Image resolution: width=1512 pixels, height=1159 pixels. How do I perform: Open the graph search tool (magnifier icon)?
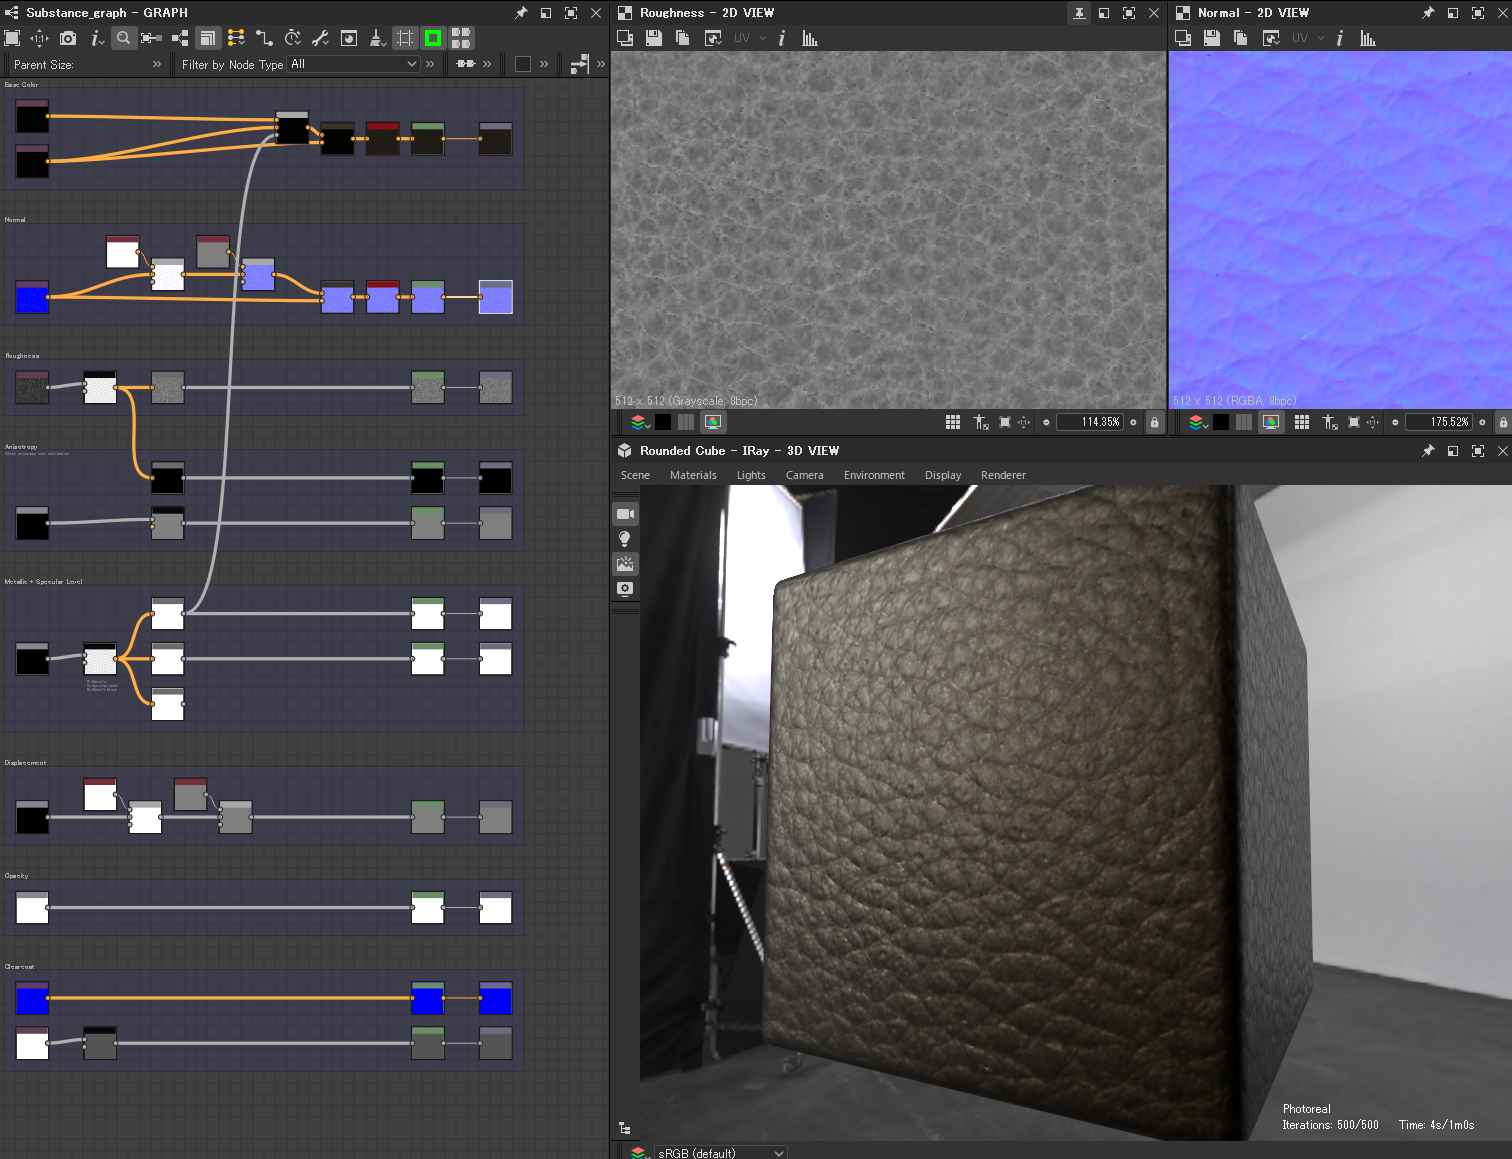[x=124, y=38]
